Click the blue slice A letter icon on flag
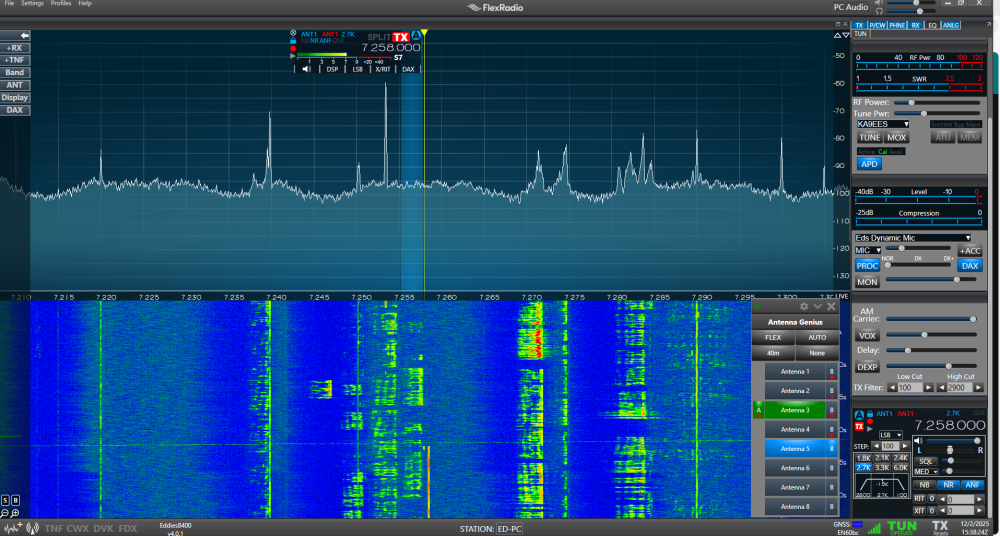Viewport: 1000px width, 536px height. (x=416, y=36)
